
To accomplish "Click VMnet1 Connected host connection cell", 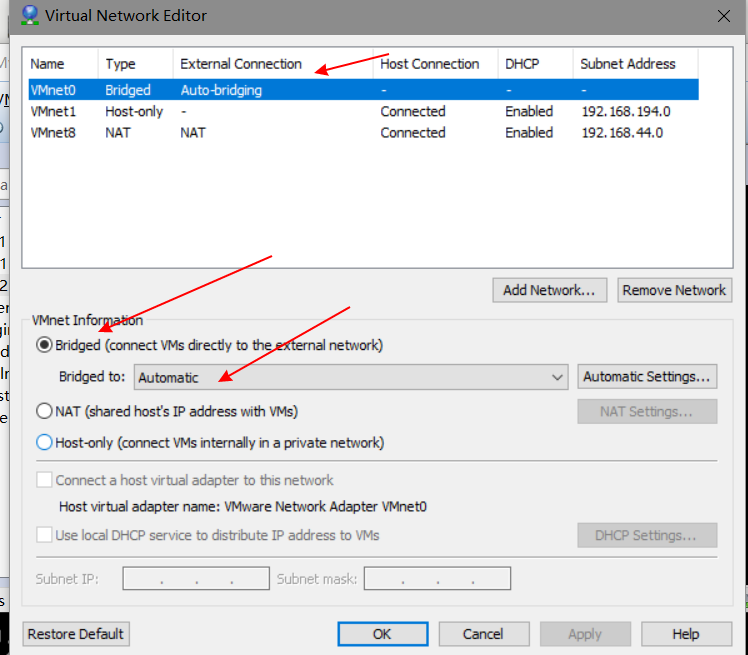I will coord(413,111).
